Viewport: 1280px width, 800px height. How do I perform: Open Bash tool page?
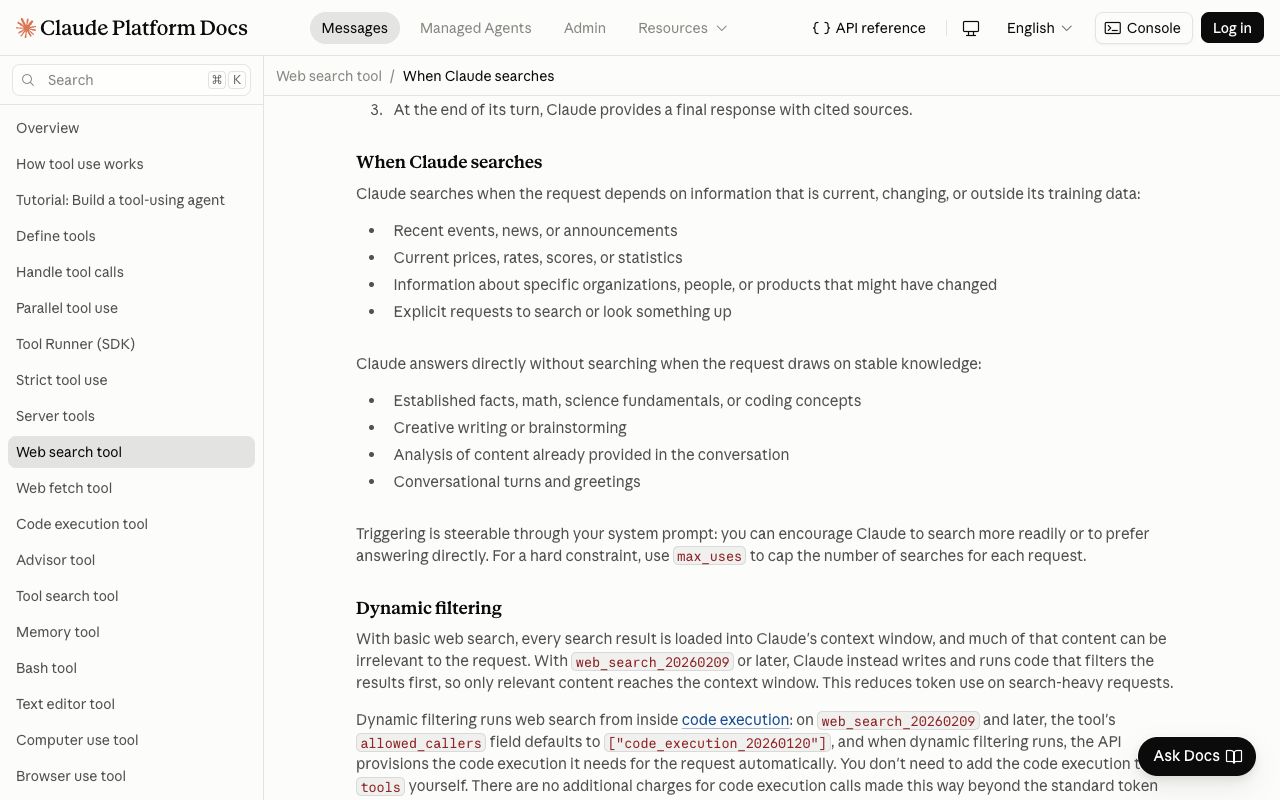coord(131,668)
